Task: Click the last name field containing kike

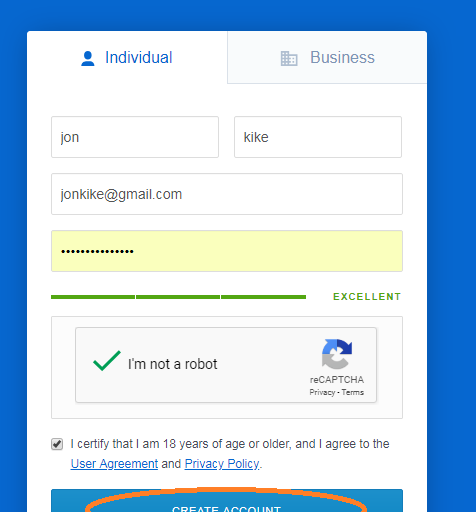Action: pos(318,137)
